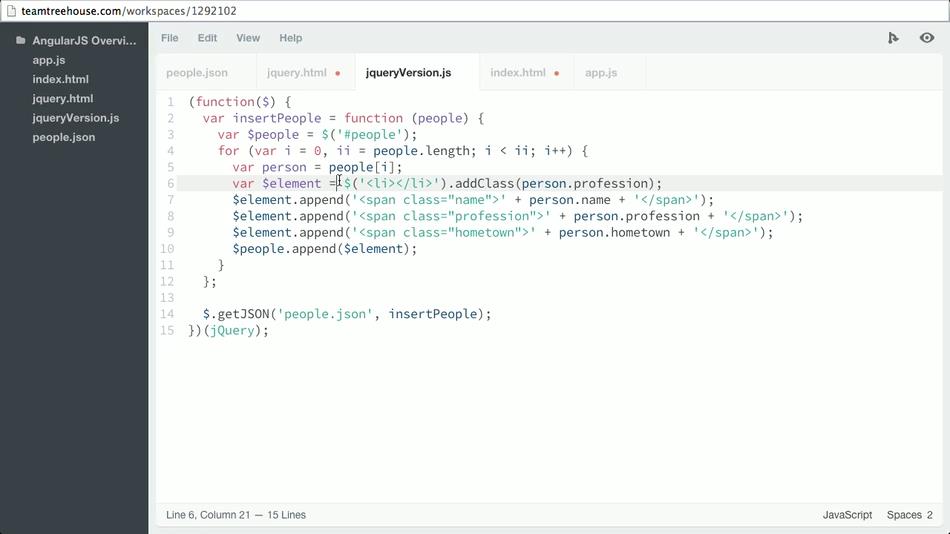This screenshot has width=950, height=534.
Task: Click line number 15 in the gutter
Action: [x=167, y=330]
